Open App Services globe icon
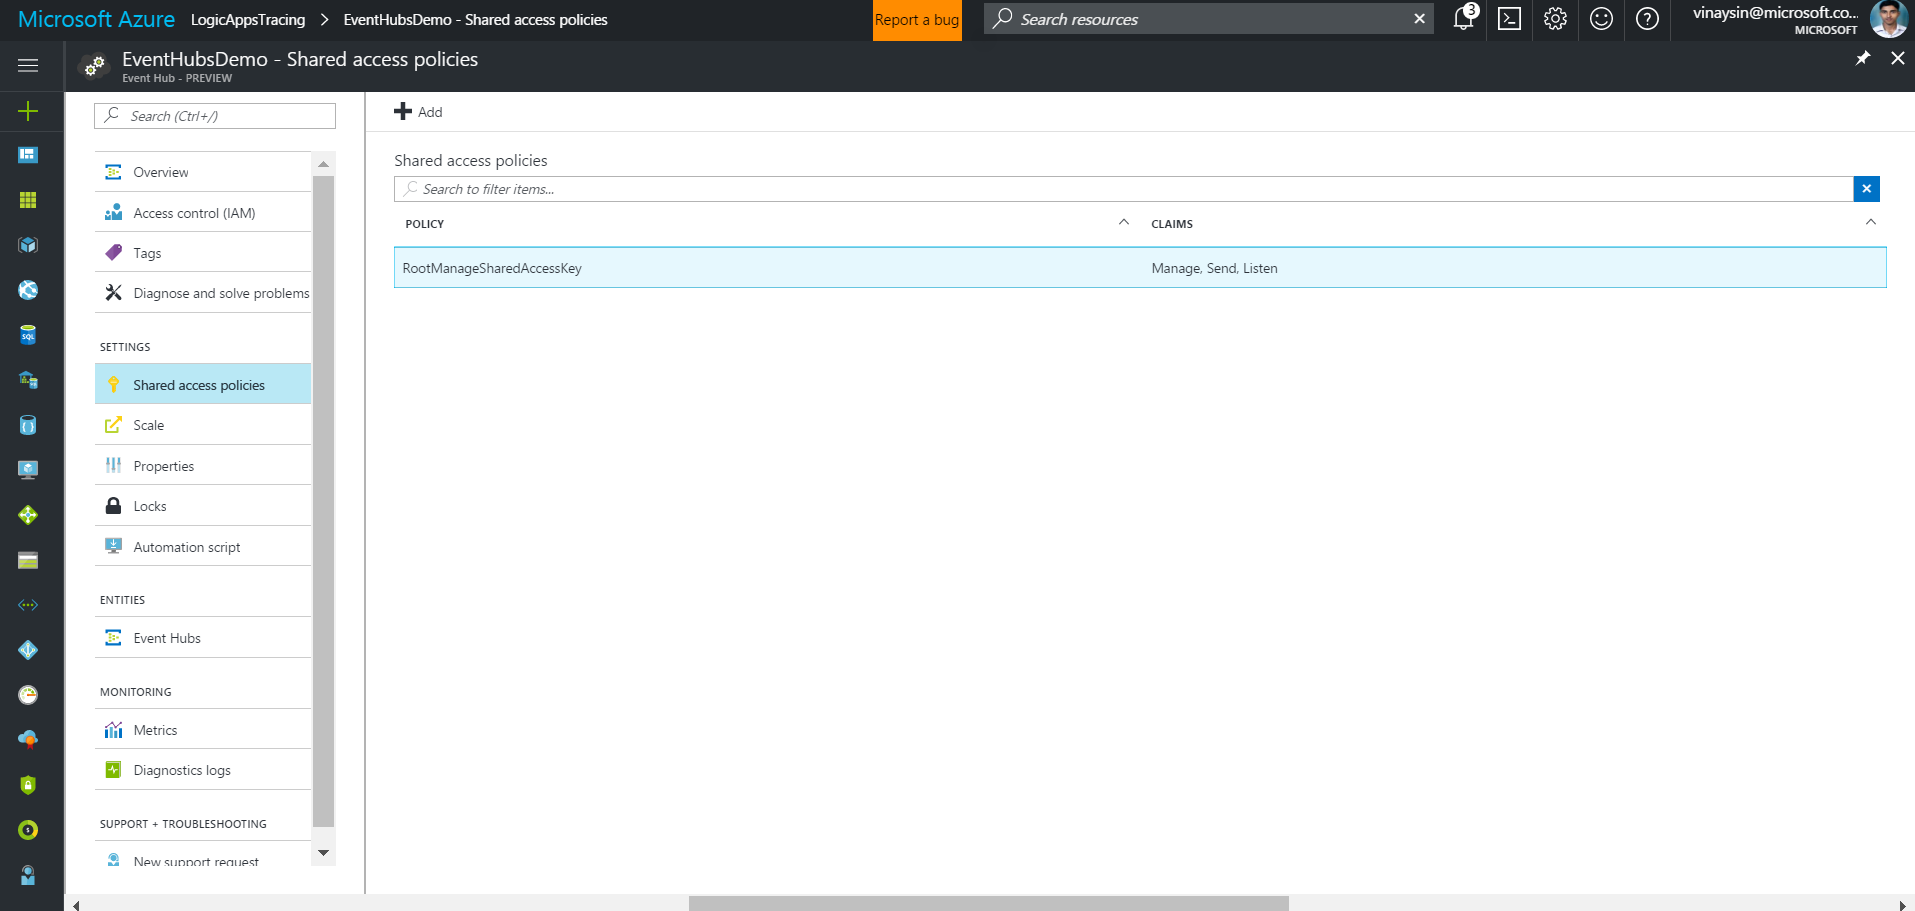The width and height of the screenshot is (1915, 911). (x=28, y=290)
